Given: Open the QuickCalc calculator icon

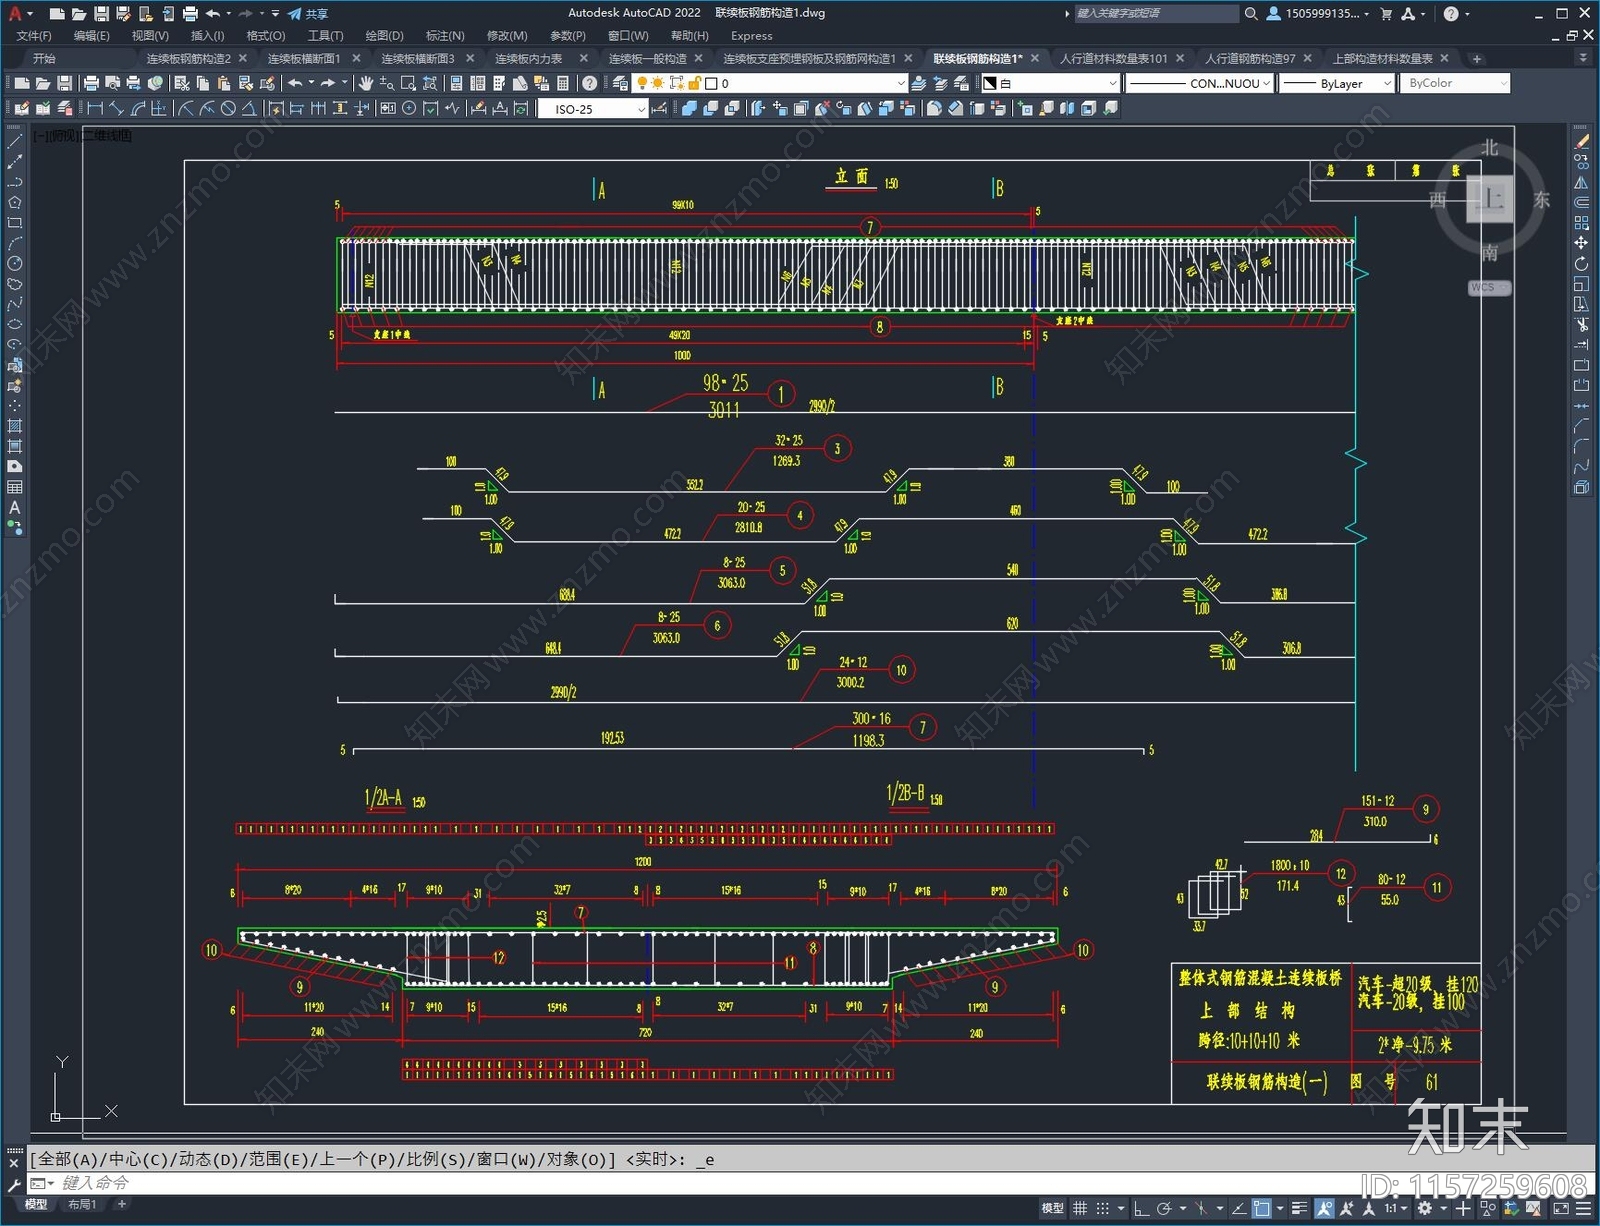Looking at the screenshot, I should [562, 83].
